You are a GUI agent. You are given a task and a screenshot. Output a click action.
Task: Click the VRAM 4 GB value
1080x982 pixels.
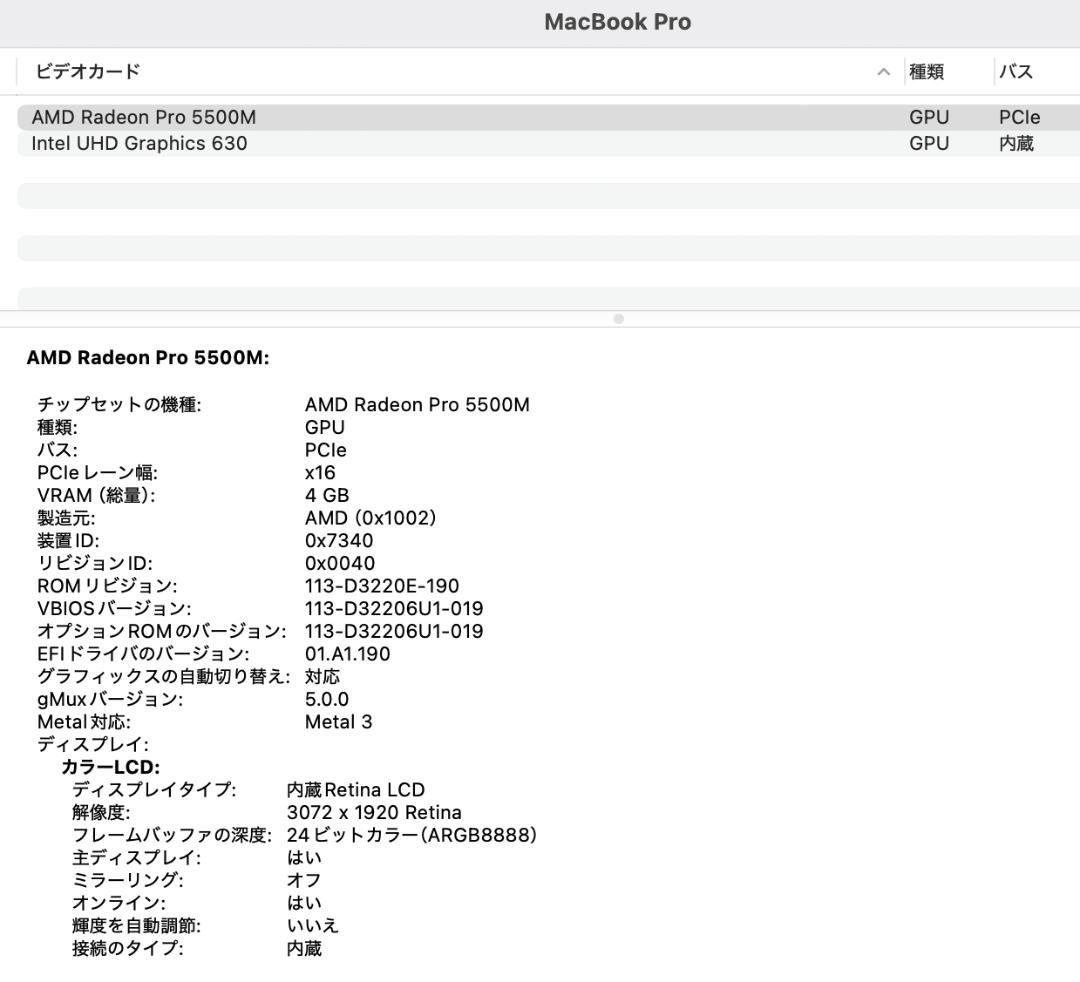coord(327,495)
